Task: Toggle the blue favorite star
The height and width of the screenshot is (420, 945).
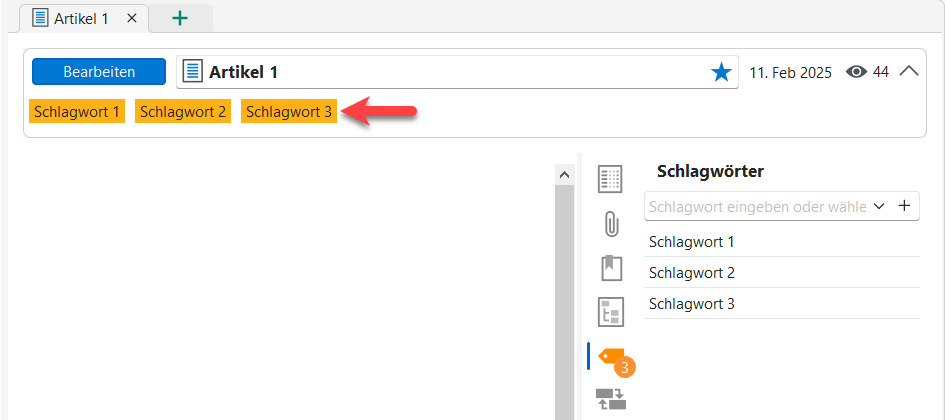Action: (x=721, y=72)
